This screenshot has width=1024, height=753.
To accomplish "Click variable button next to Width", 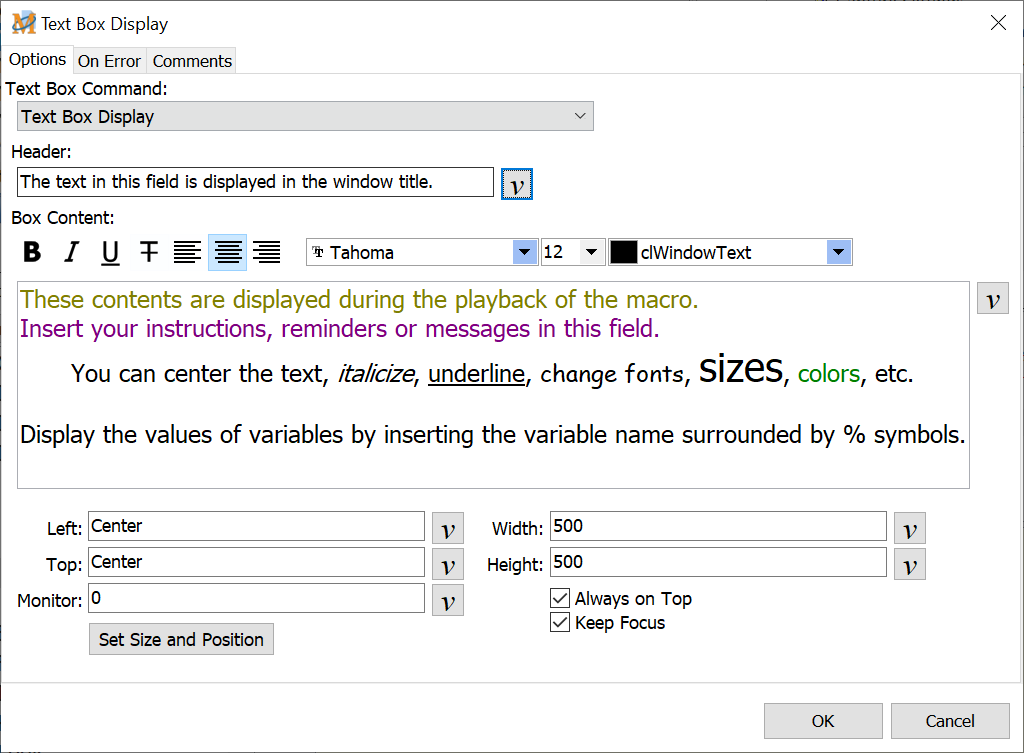I will click(909, 528).
